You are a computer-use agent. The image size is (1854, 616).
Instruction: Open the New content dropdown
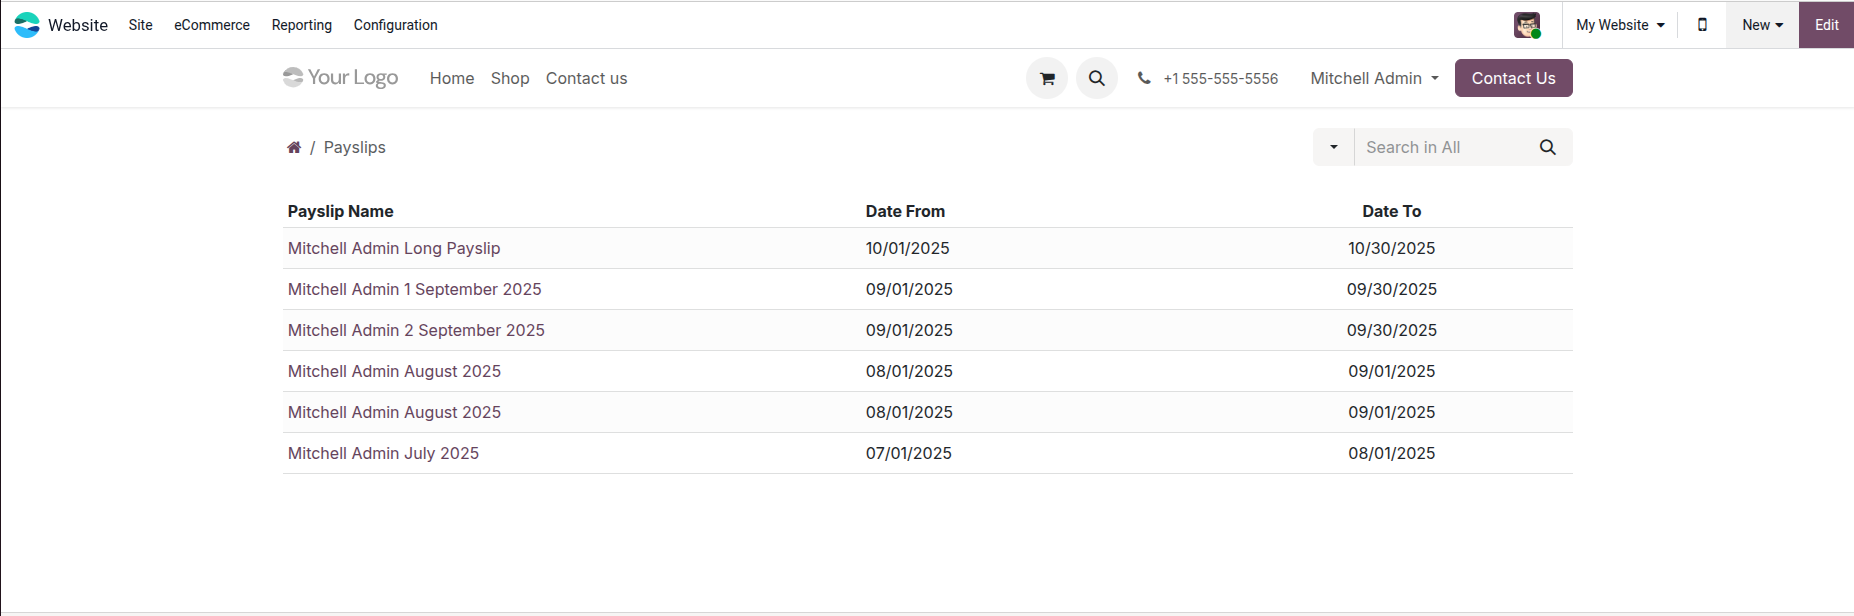point(1762,25)
